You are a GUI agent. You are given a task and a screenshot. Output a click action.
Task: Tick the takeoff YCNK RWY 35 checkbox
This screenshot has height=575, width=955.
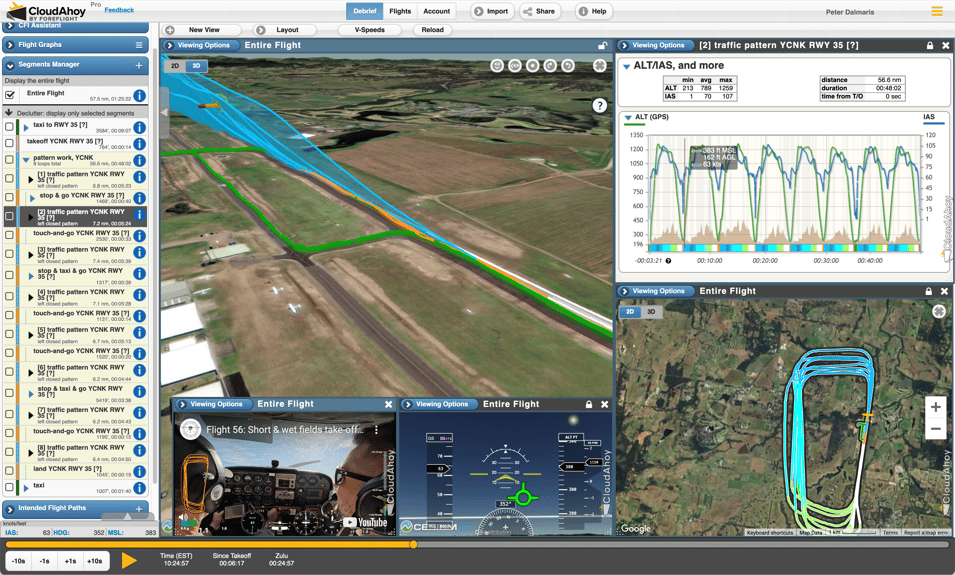[10, 143]
